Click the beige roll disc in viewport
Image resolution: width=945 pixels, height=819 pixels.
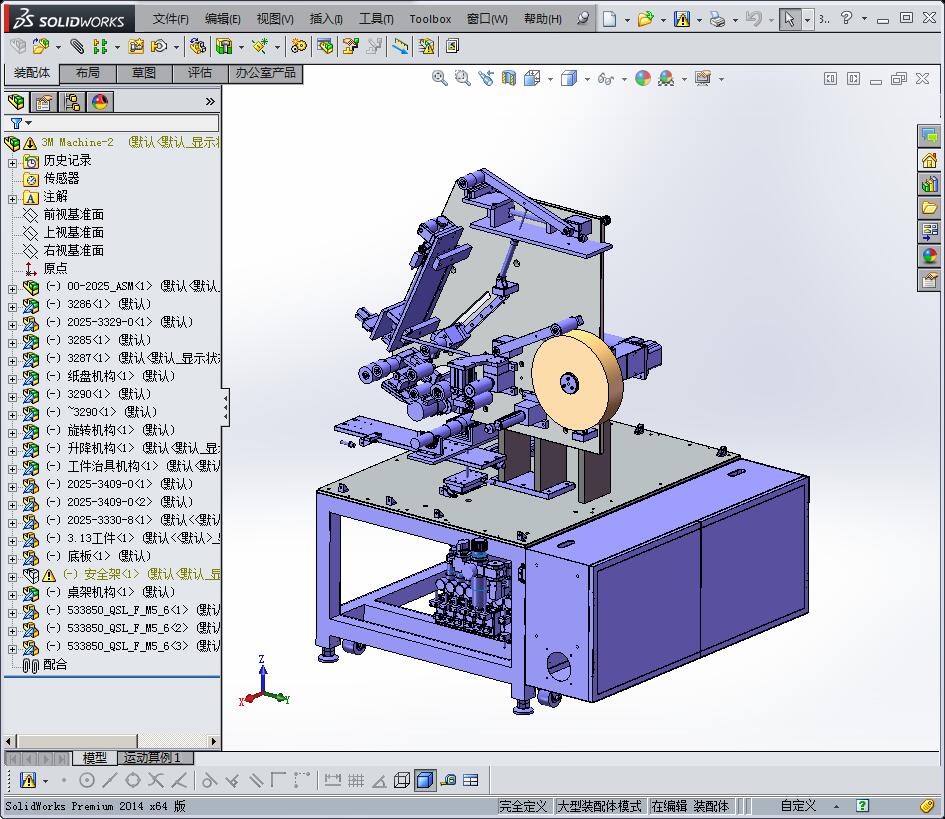click(576, 380)
